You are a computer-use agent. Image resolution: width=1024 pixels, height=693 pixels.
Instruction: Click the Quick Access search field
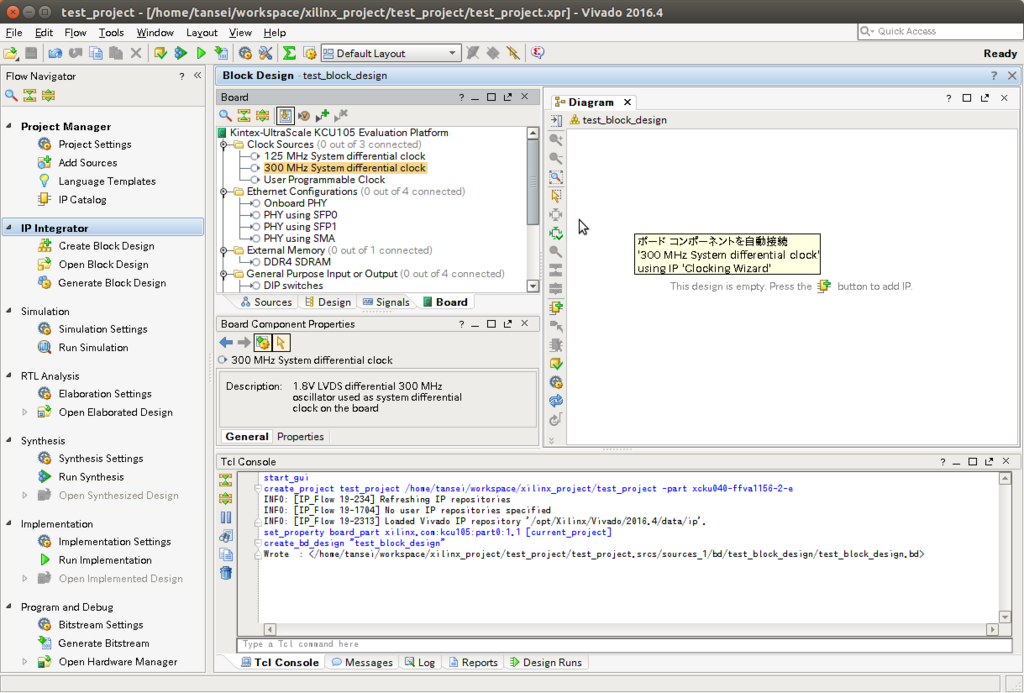940,31
